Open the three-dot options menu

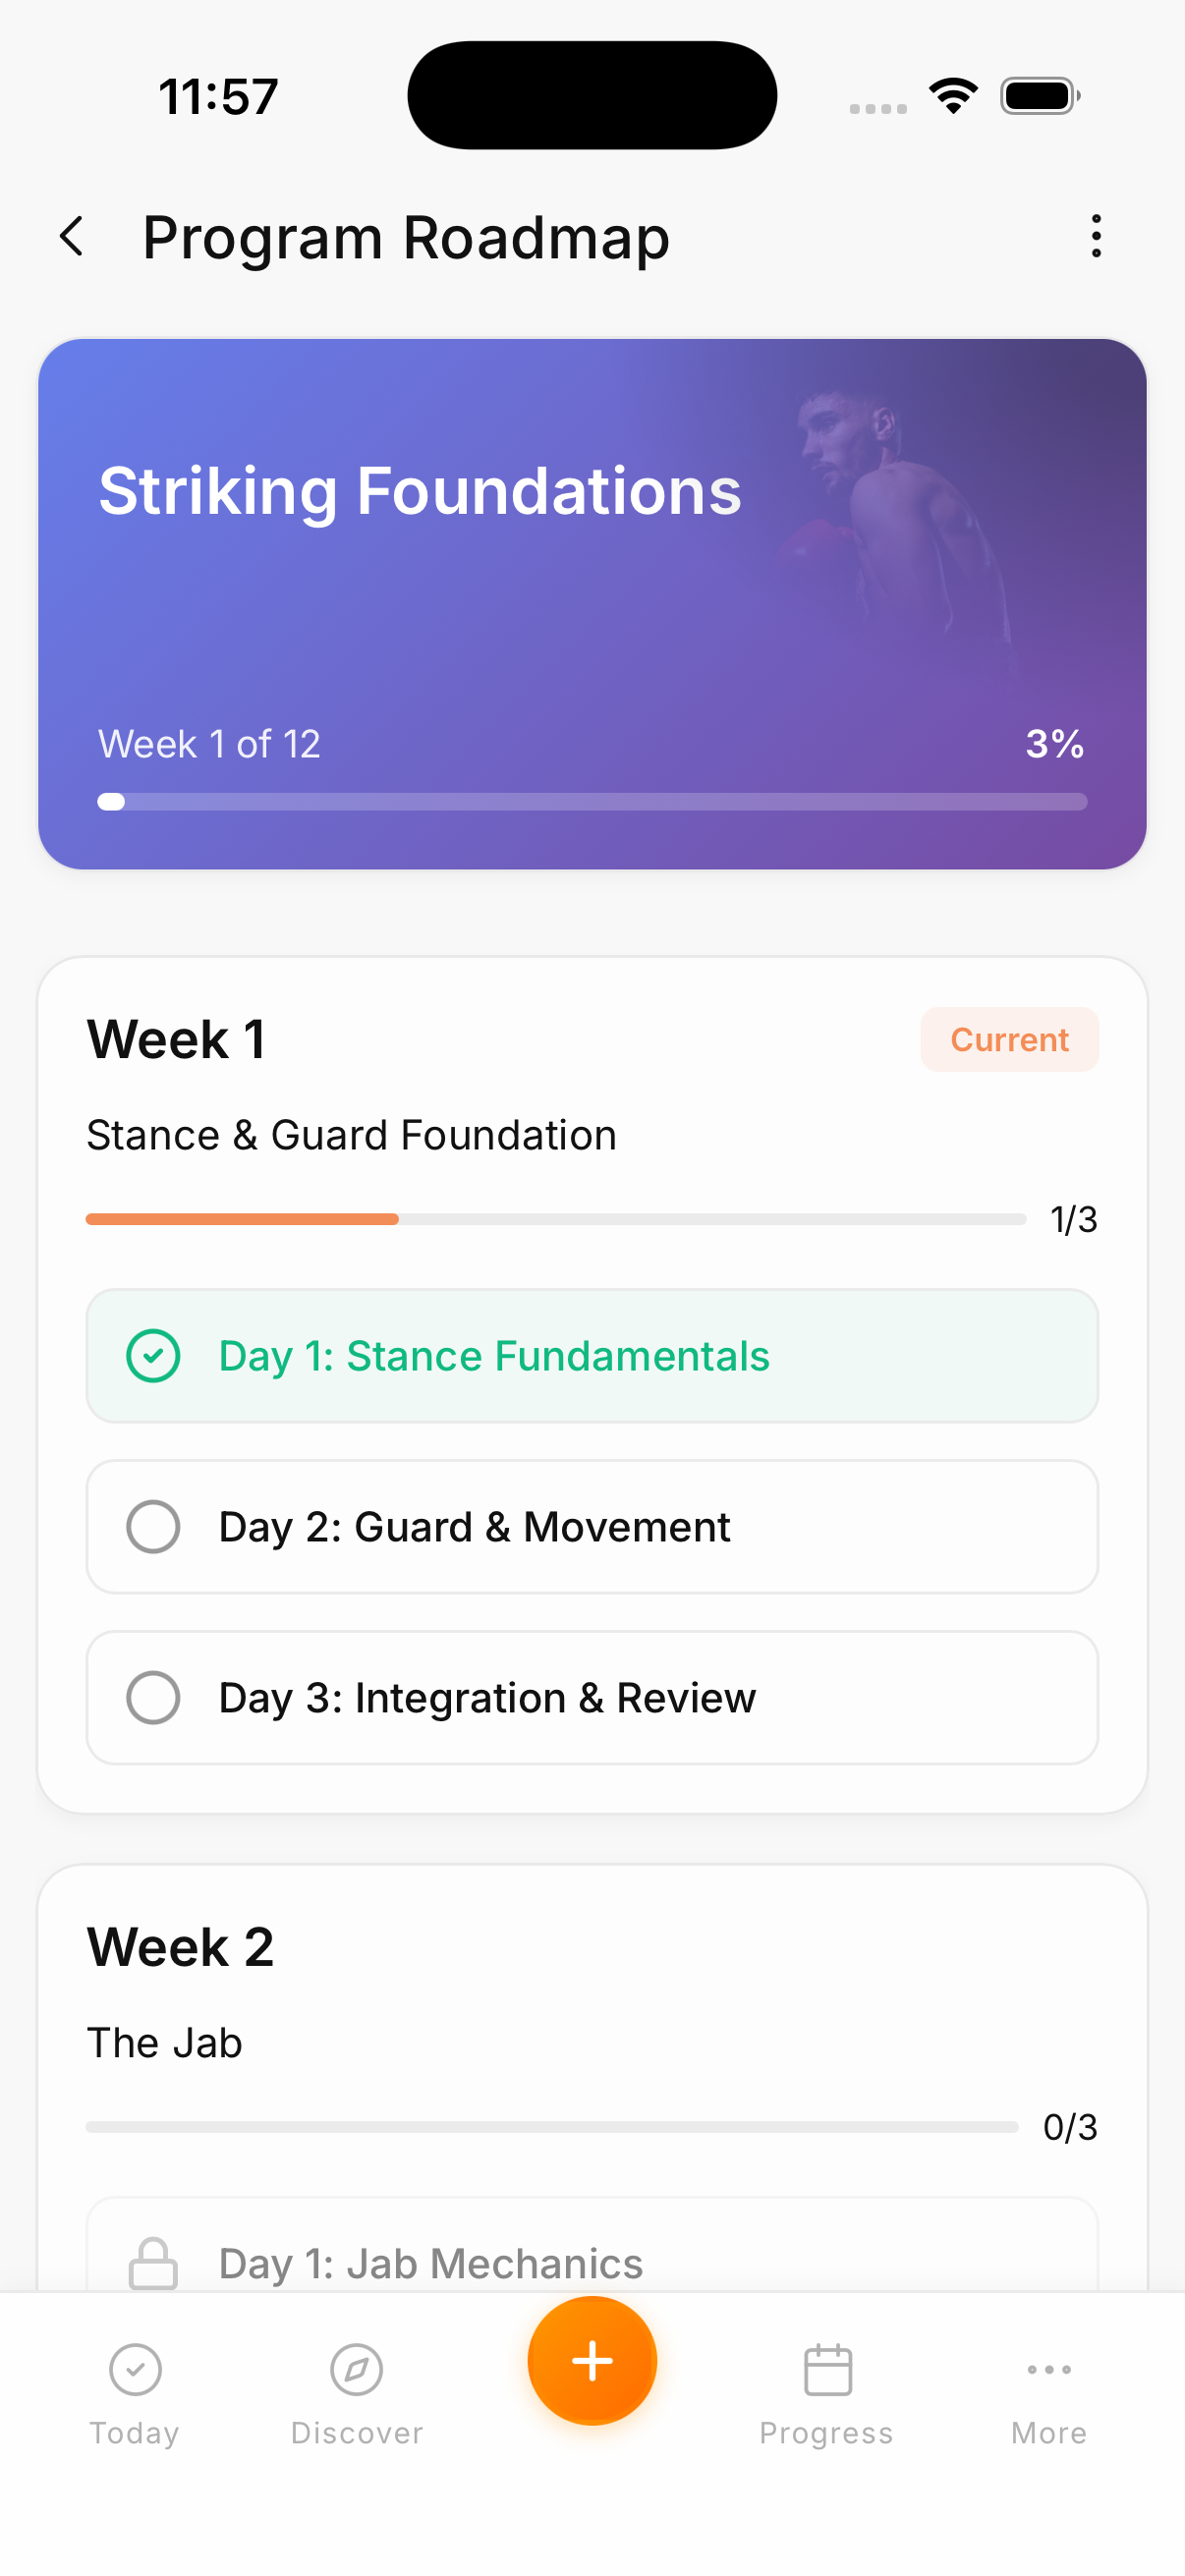coord(1095,237)
